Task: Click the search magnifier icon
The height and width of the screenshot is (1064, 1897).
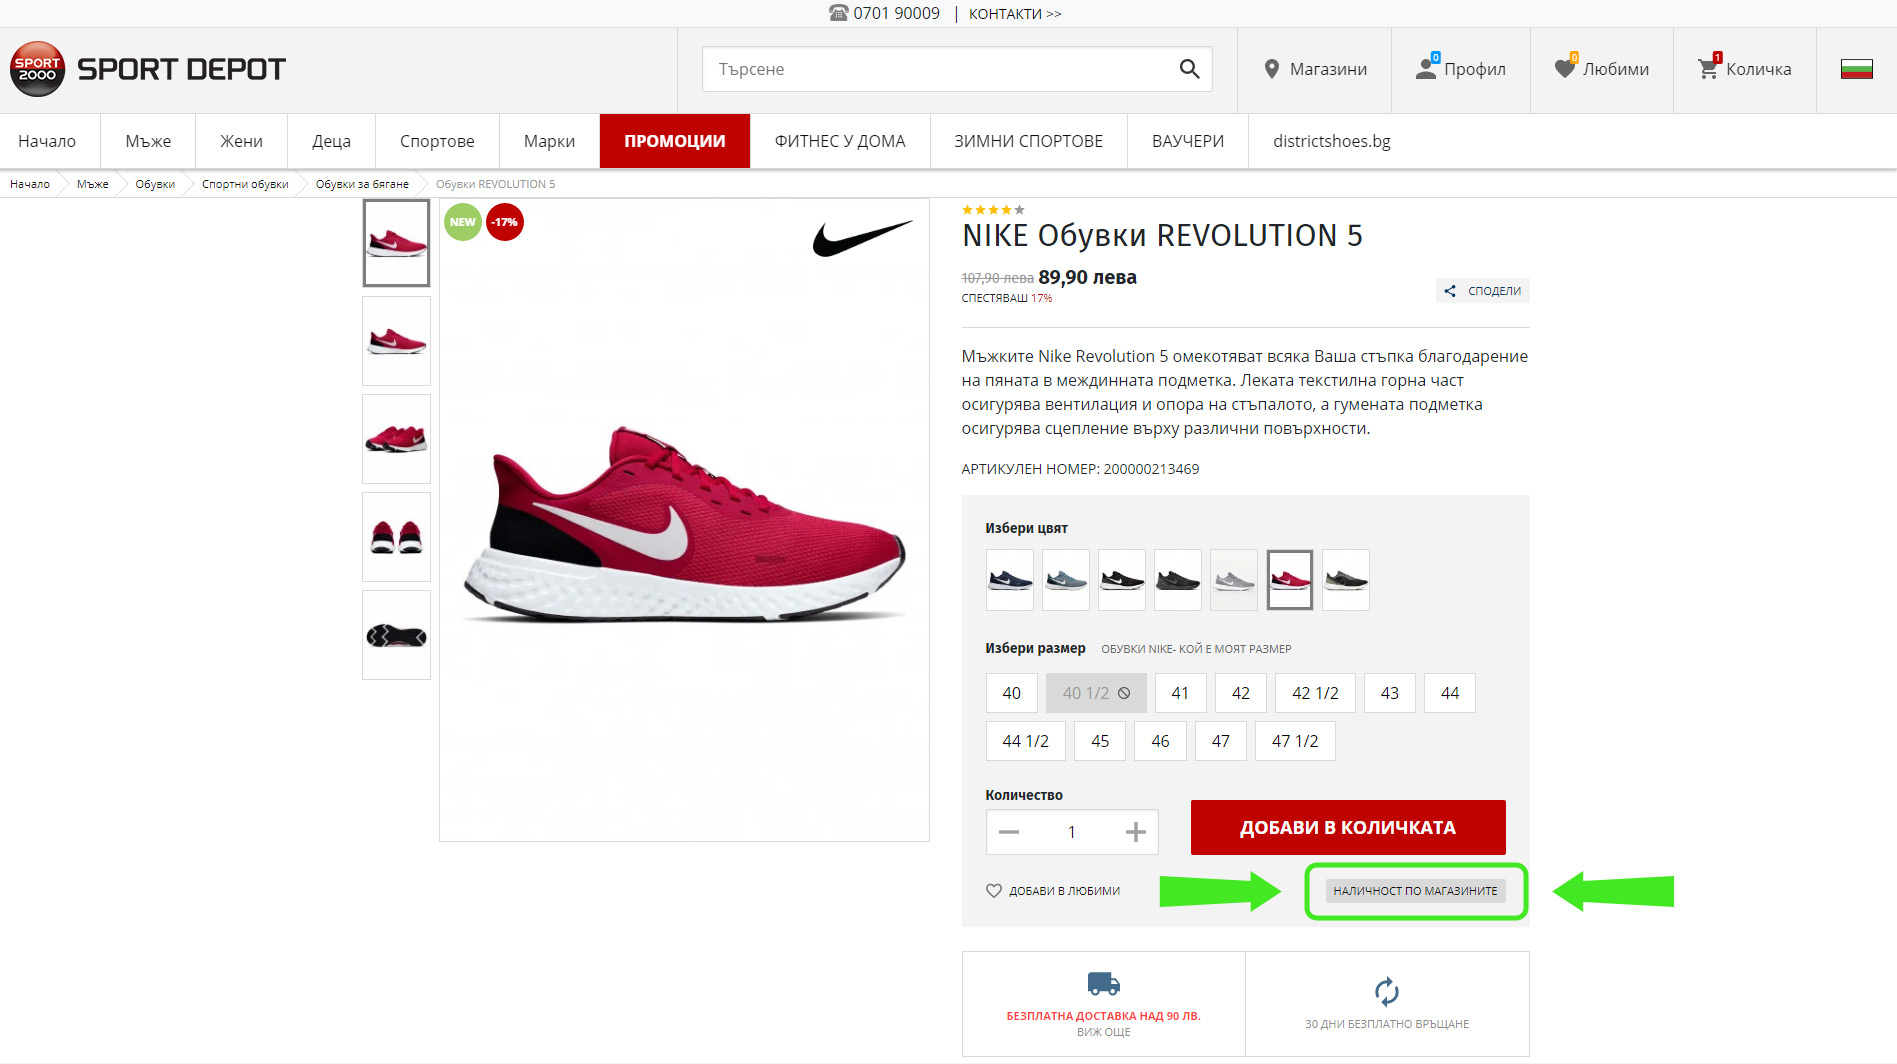Action: (1189, 69)
